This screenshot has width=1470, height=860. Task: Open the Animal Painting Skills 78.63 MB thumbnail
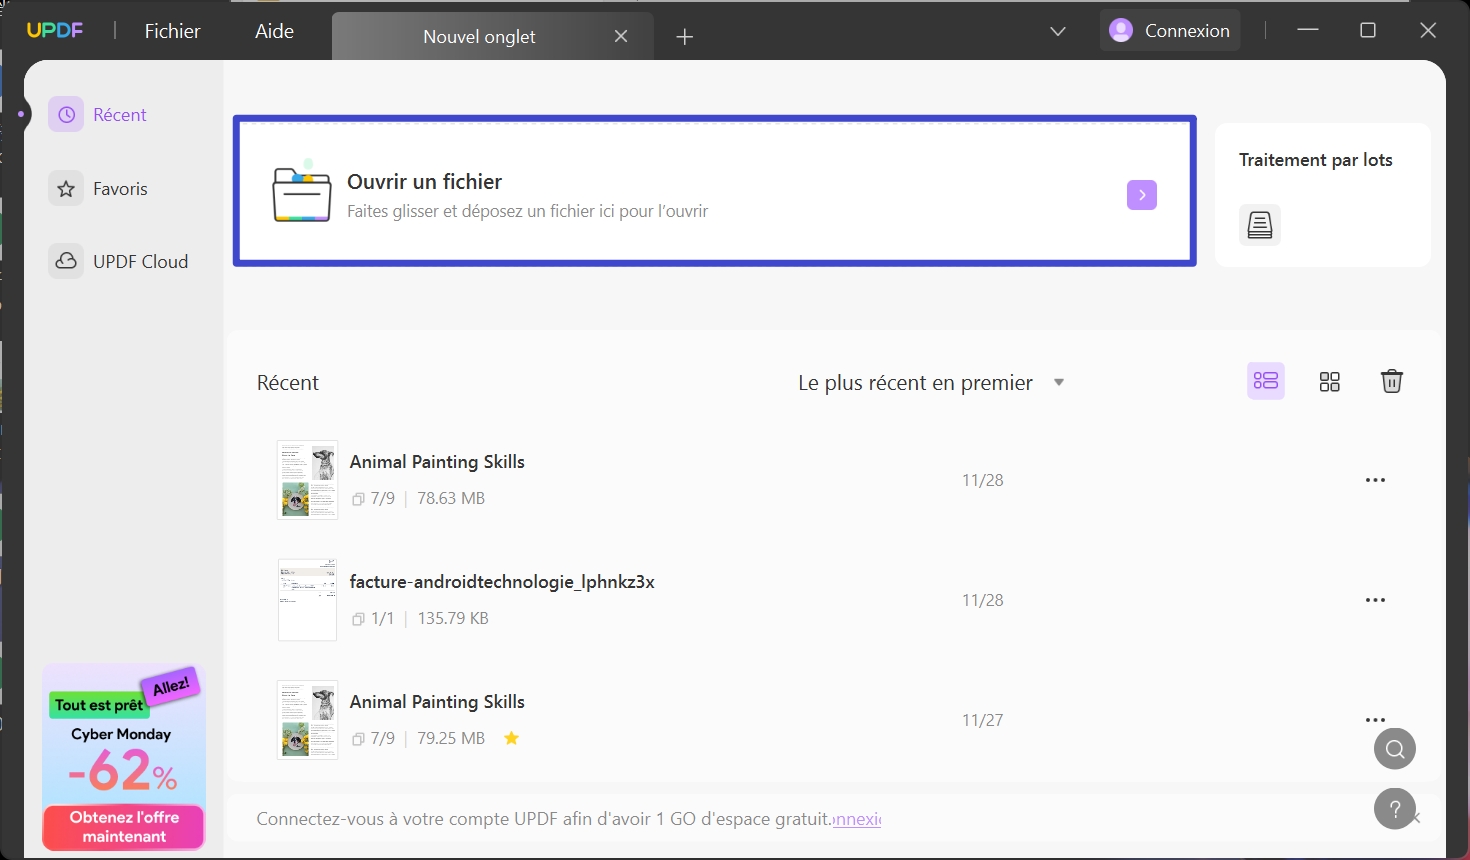click(307, 480)
